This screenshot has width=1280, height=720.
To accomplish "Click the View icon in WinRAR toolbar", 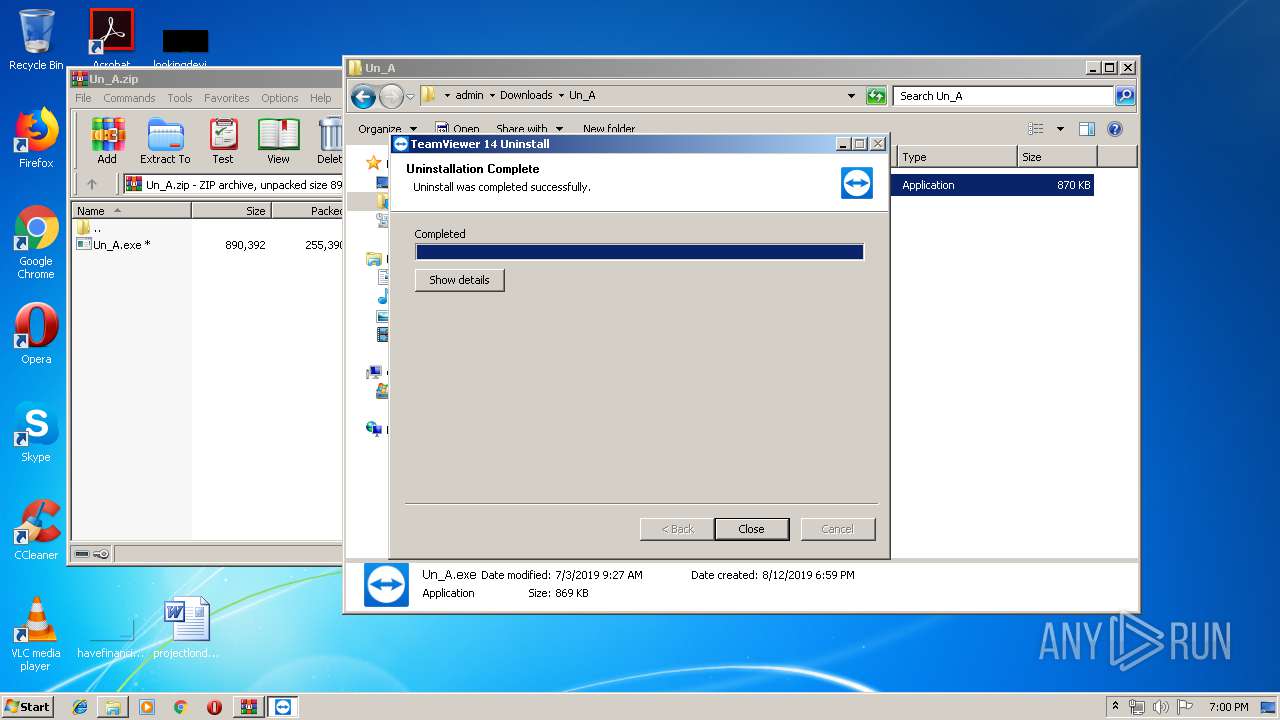I will (278, 141).
